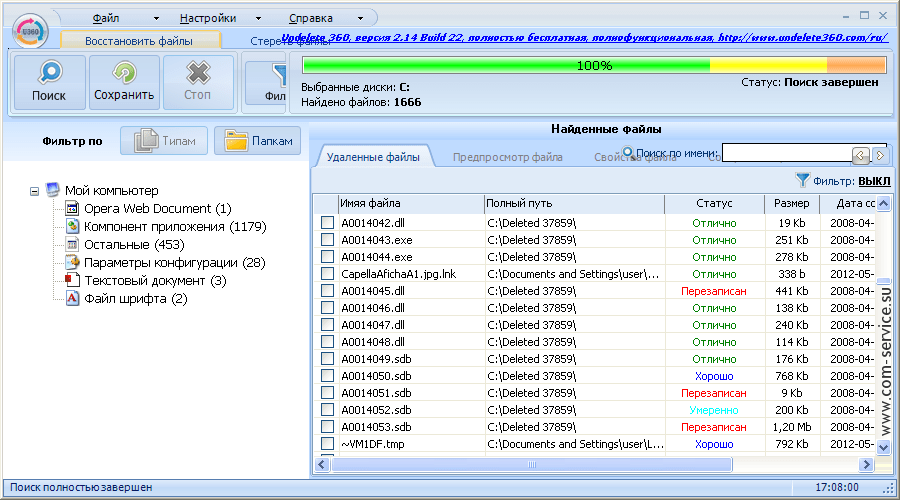Click the Параметры конфигурации icon
The width and height of the screenshot is (900, 500).
click(x=72, y=262)
